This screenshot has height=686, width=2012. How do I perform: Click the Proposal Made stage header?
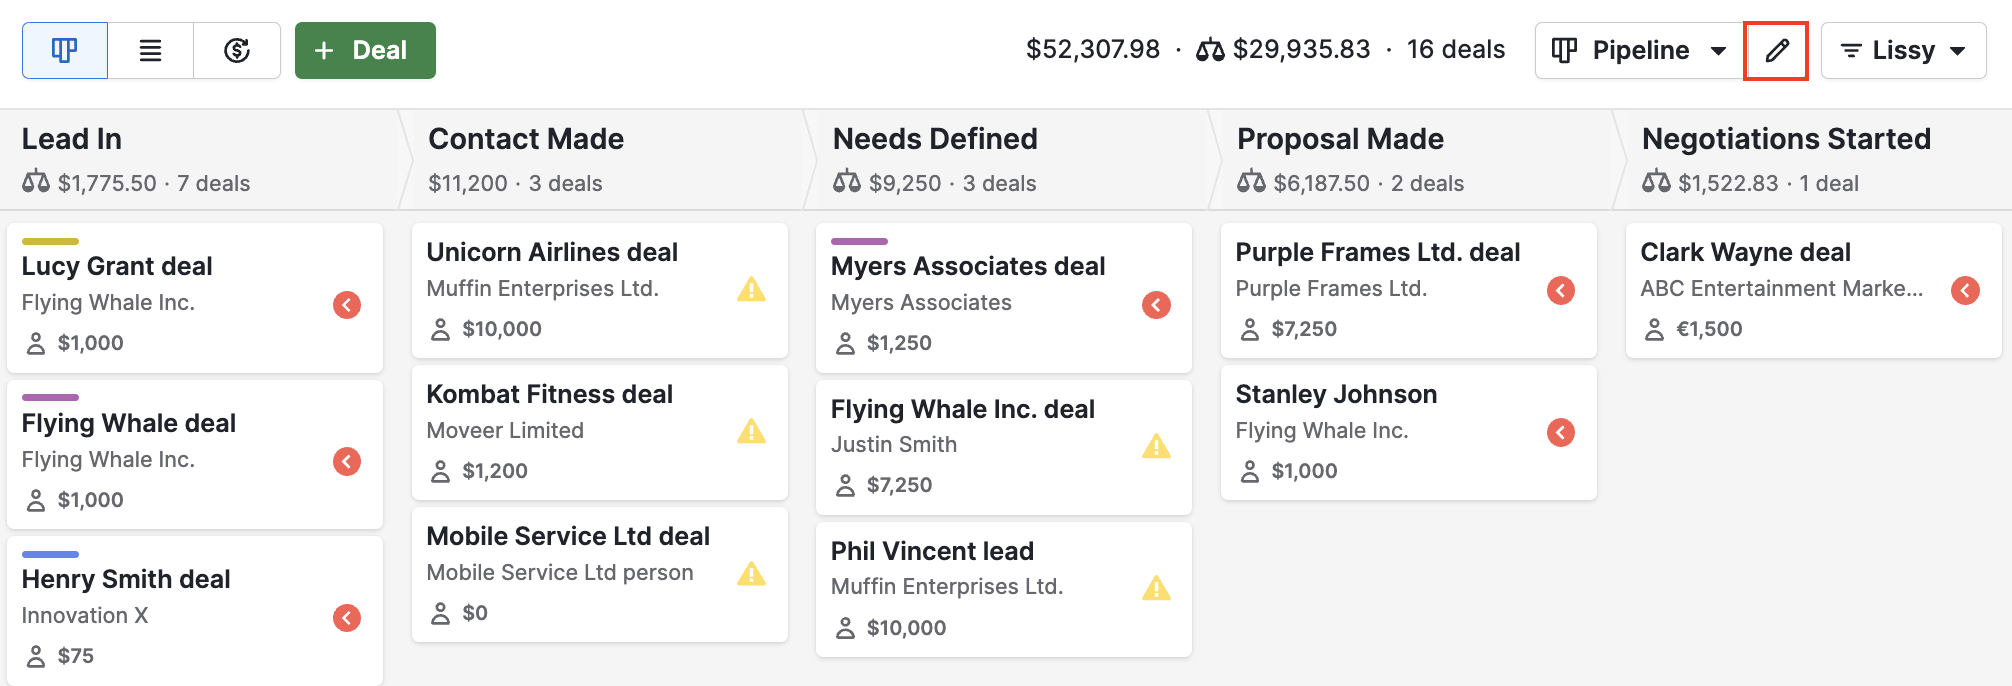click(1340, 139)
